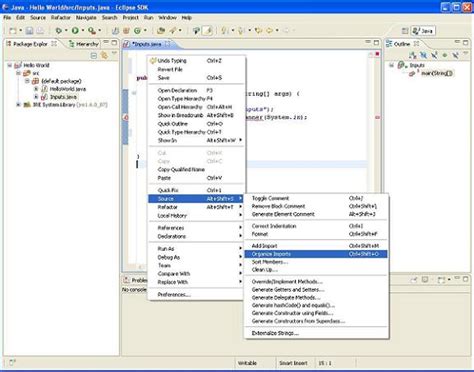
Task: Collapse the src folder node
Action: tap(18, 73)
